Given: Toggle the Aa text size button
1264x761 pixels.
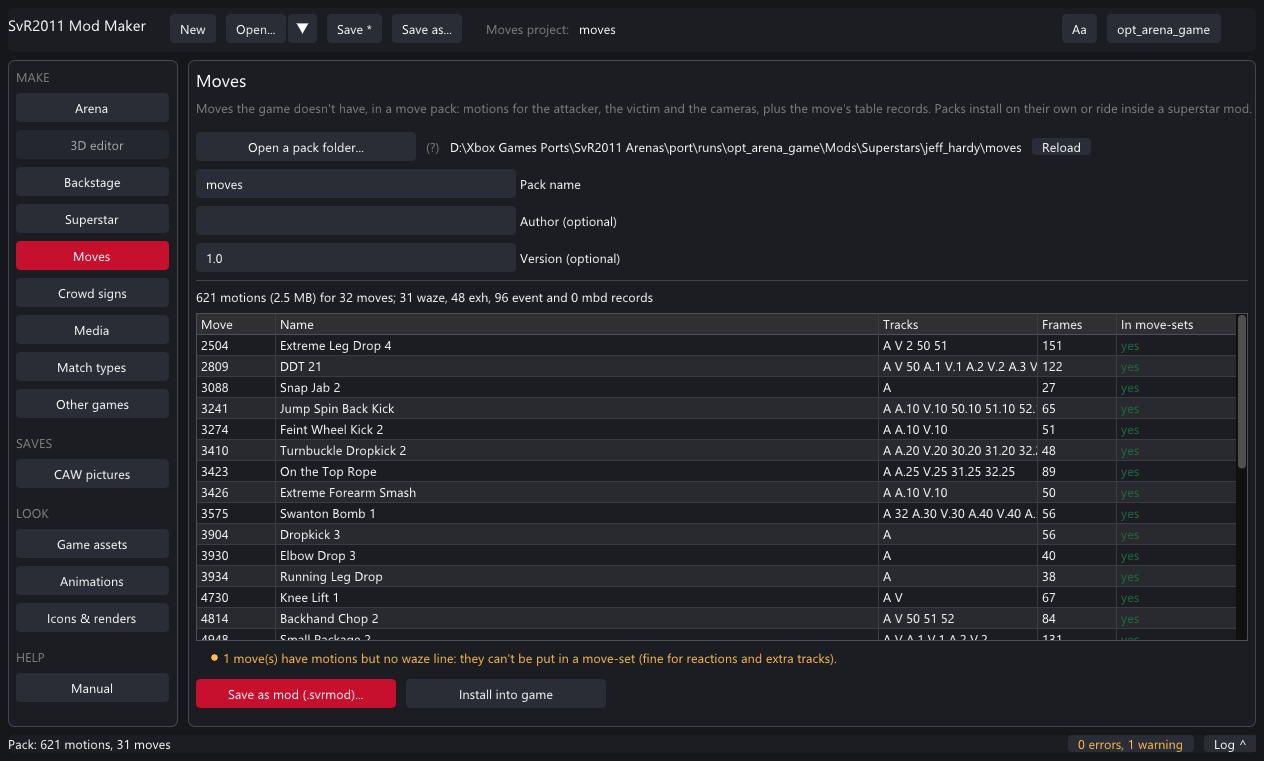Looking at the screenshot, I should [1079, 29].
